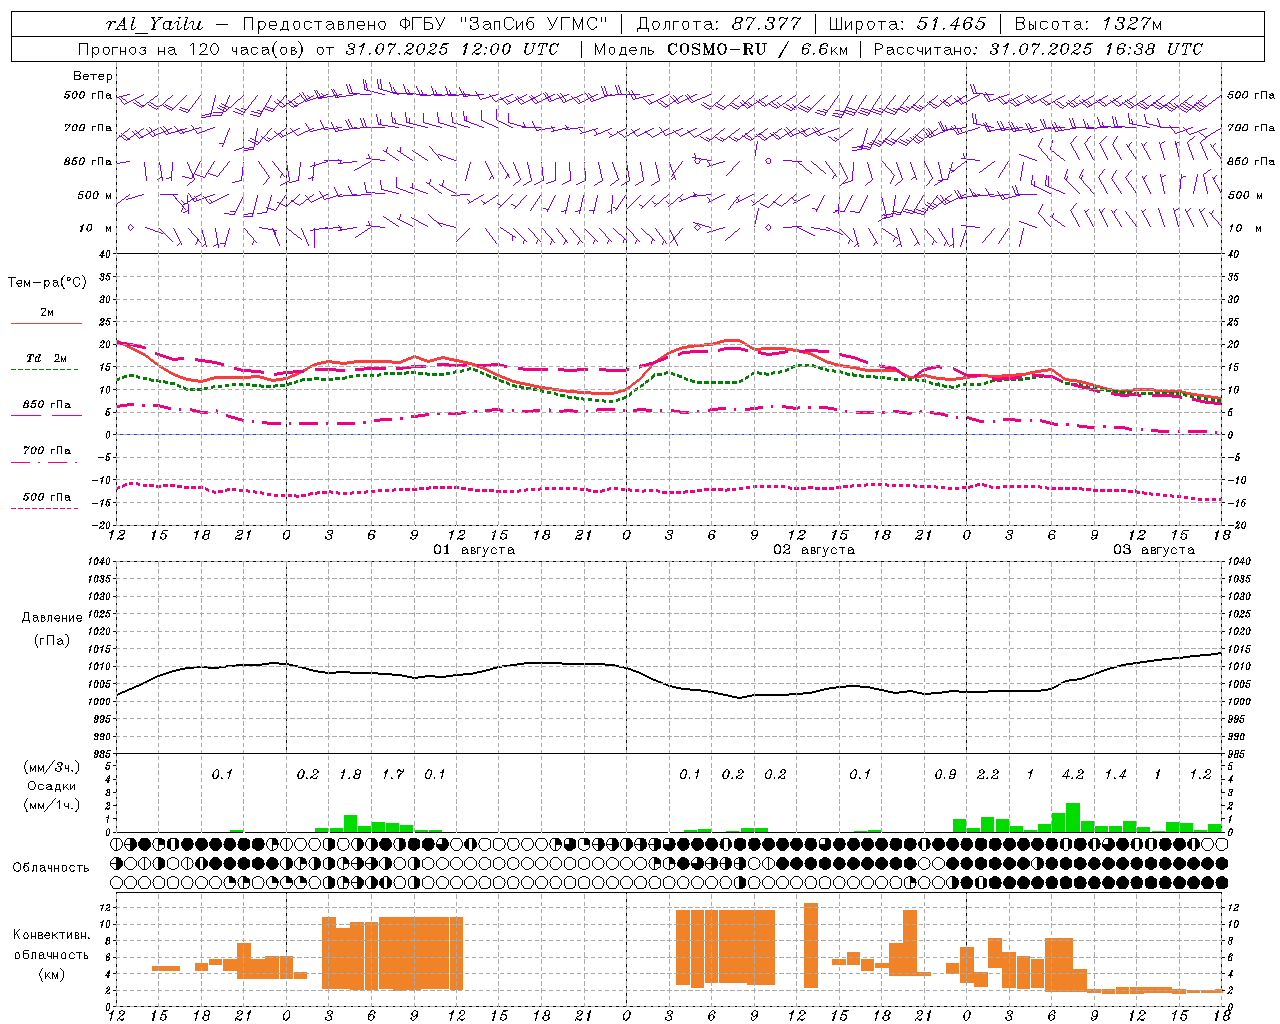Viewport: 1280px width, 1024px height.
Task: Click the precipitation value '4.2'
Action: click(x=1073, y=775)
